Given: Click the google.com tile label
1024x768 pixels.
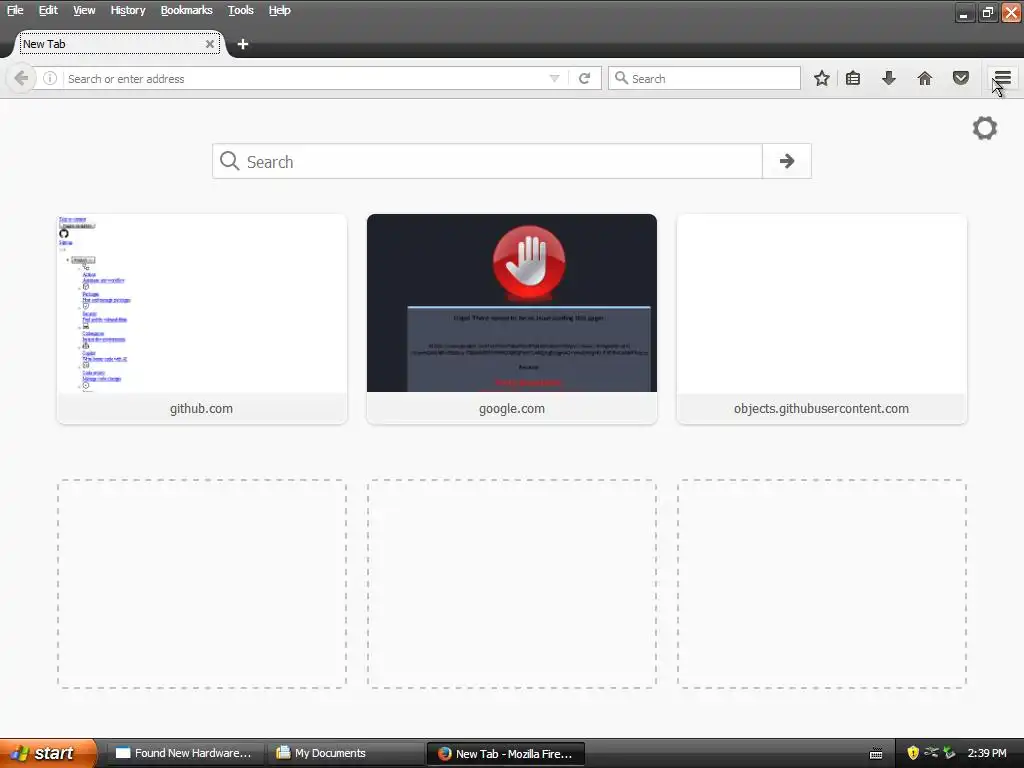Looking at the screenshot, I should (511, 408).
